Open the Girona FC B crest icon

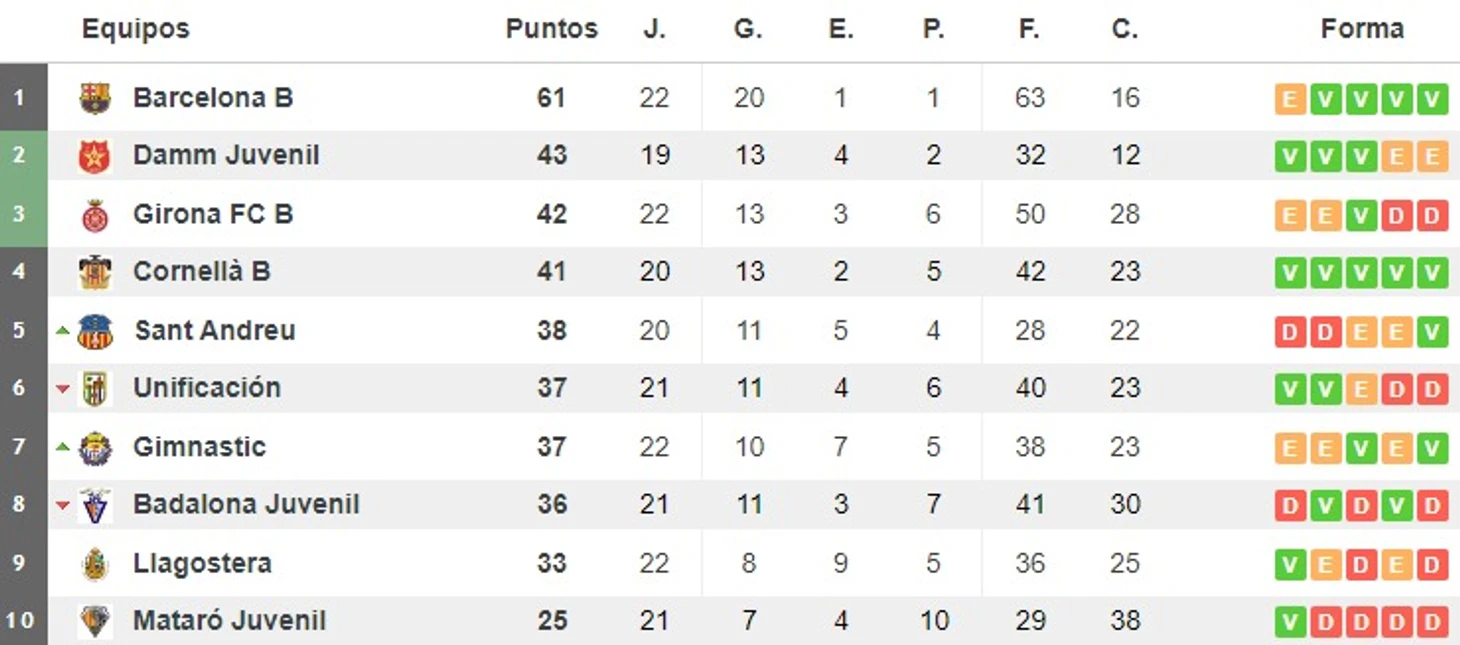click(95, 214)
